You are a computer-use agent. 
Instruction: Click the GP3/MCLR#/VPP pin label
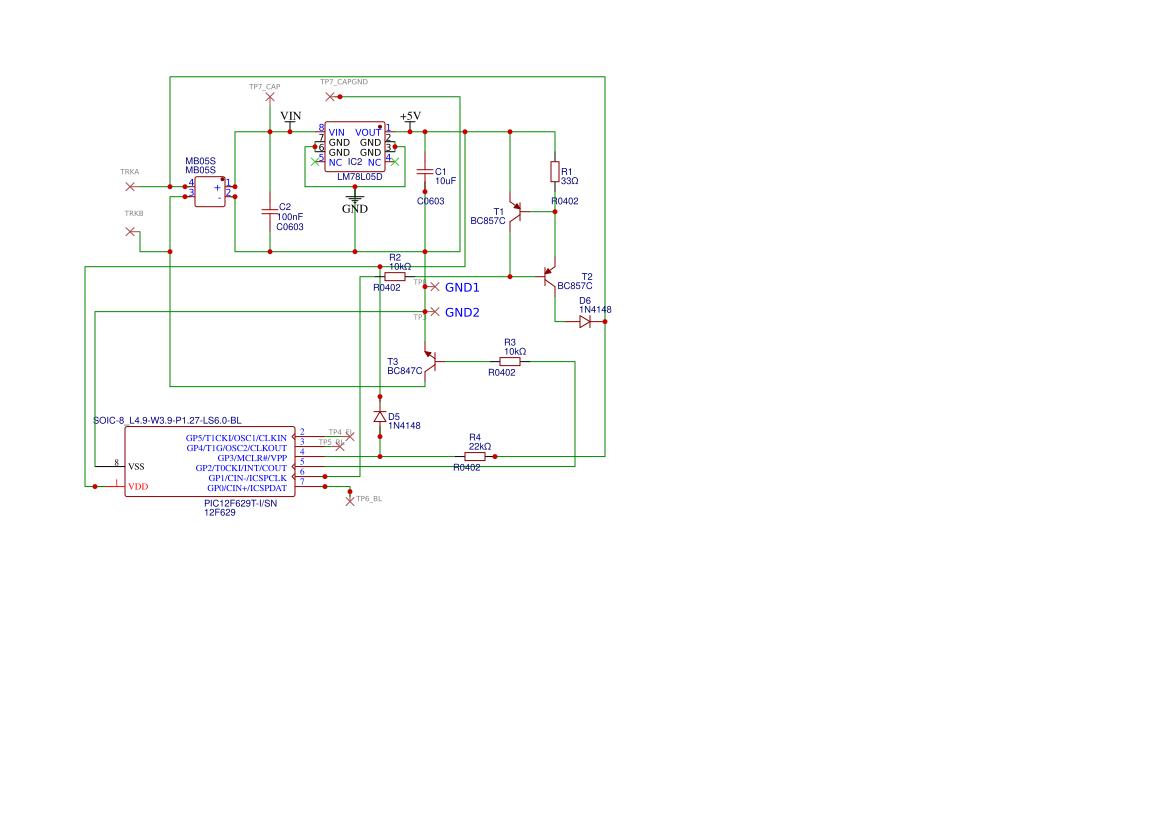pyautogui.click(x=252, y=458)
